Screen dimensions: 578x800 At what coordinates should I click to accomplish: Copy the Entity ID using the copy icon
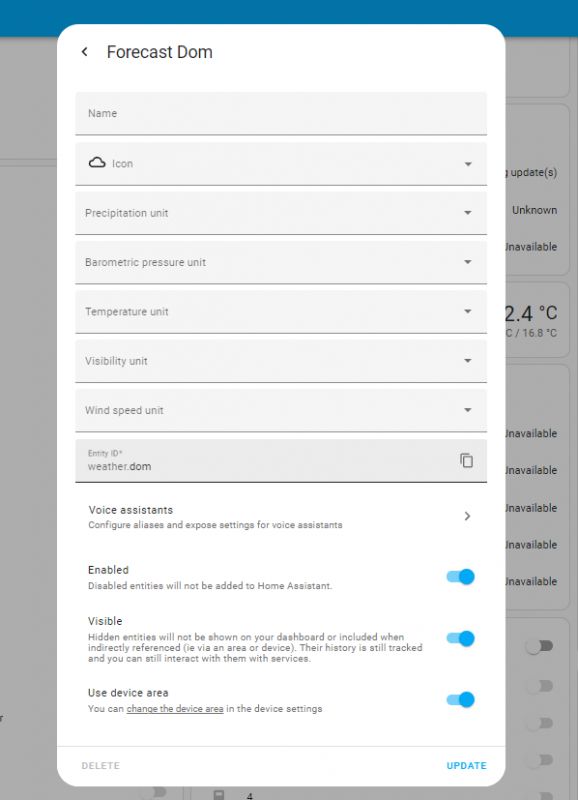(x=465, y=458)
